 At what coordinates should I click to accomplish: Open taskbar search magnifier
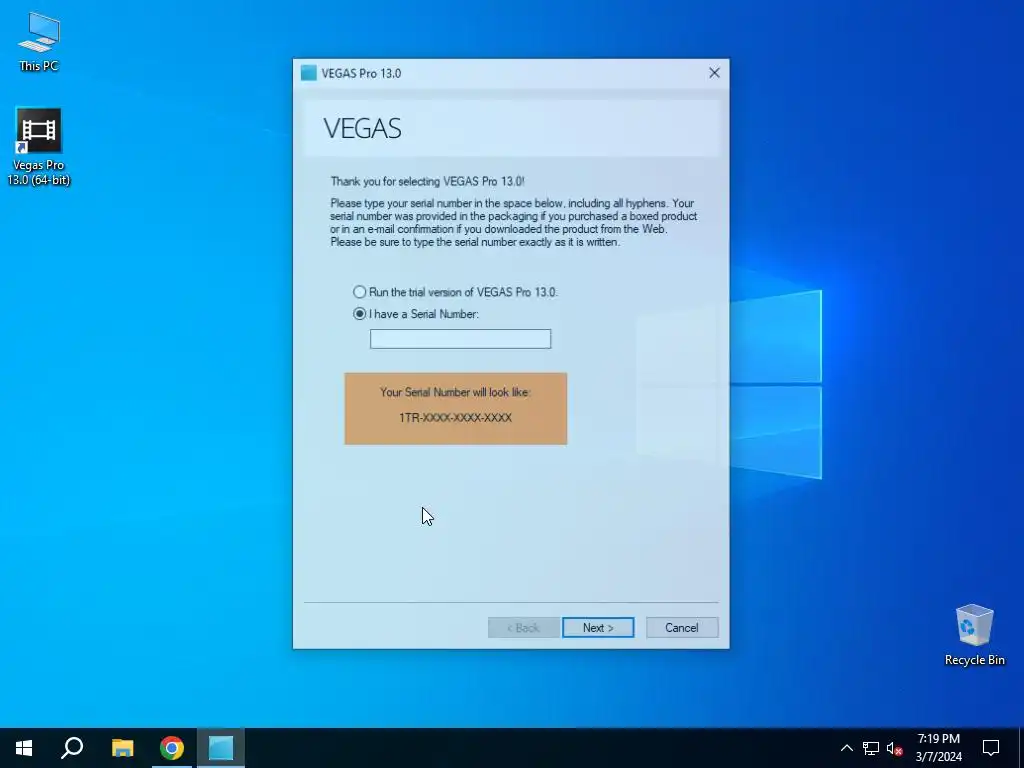point(72,748)
